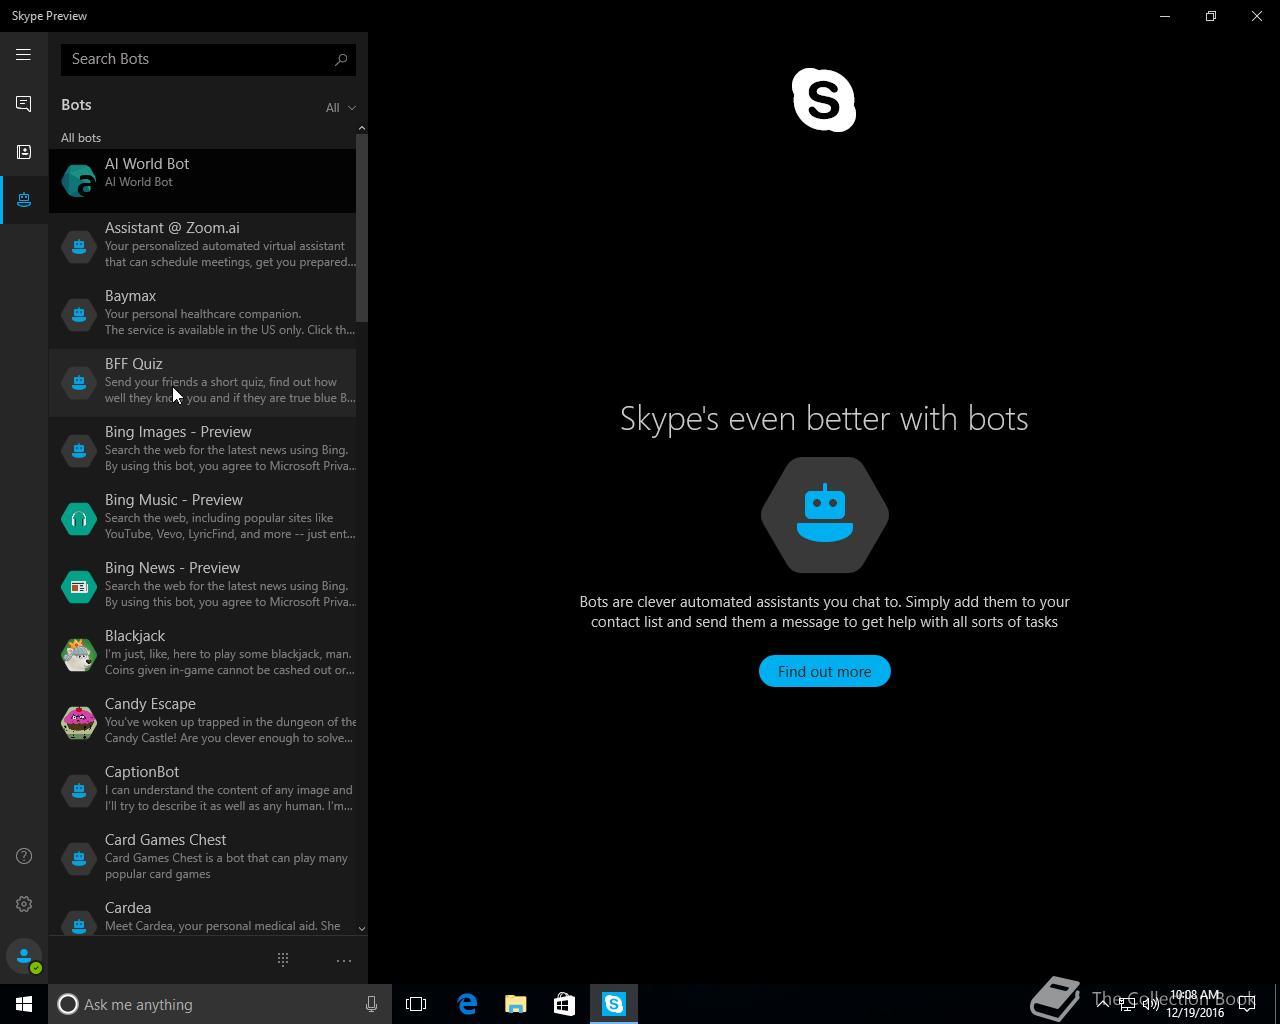Click bot list scroll down arrow

coord(362,929)
